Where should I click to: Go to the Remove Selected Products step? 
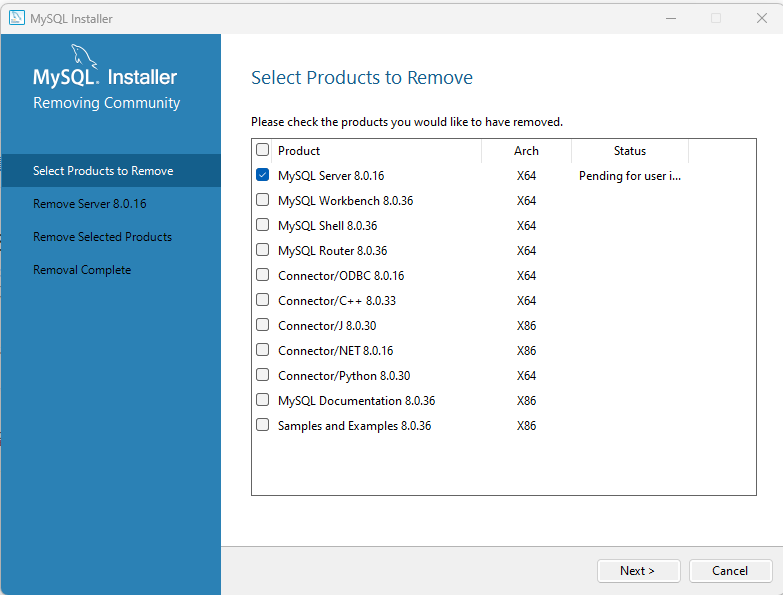102,237
